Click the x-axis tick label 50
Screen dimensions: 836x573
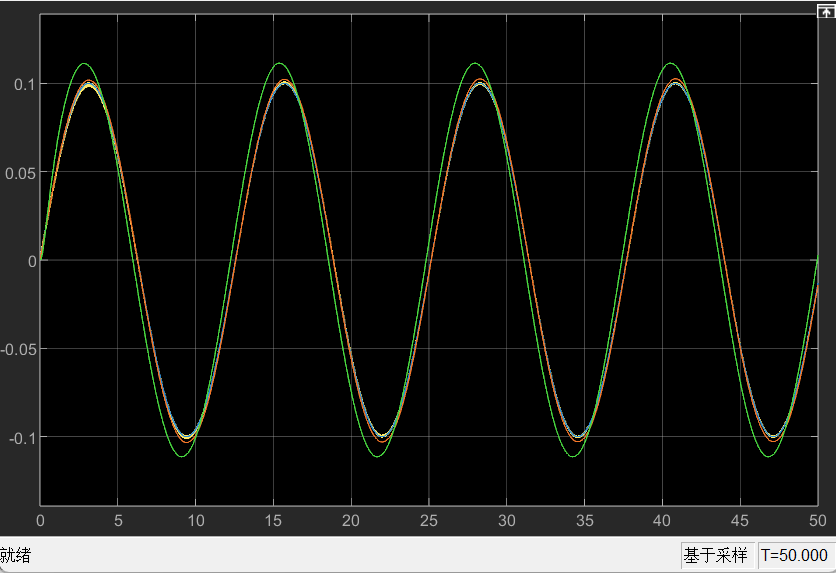pyautogui.click(x=817, y=520)
